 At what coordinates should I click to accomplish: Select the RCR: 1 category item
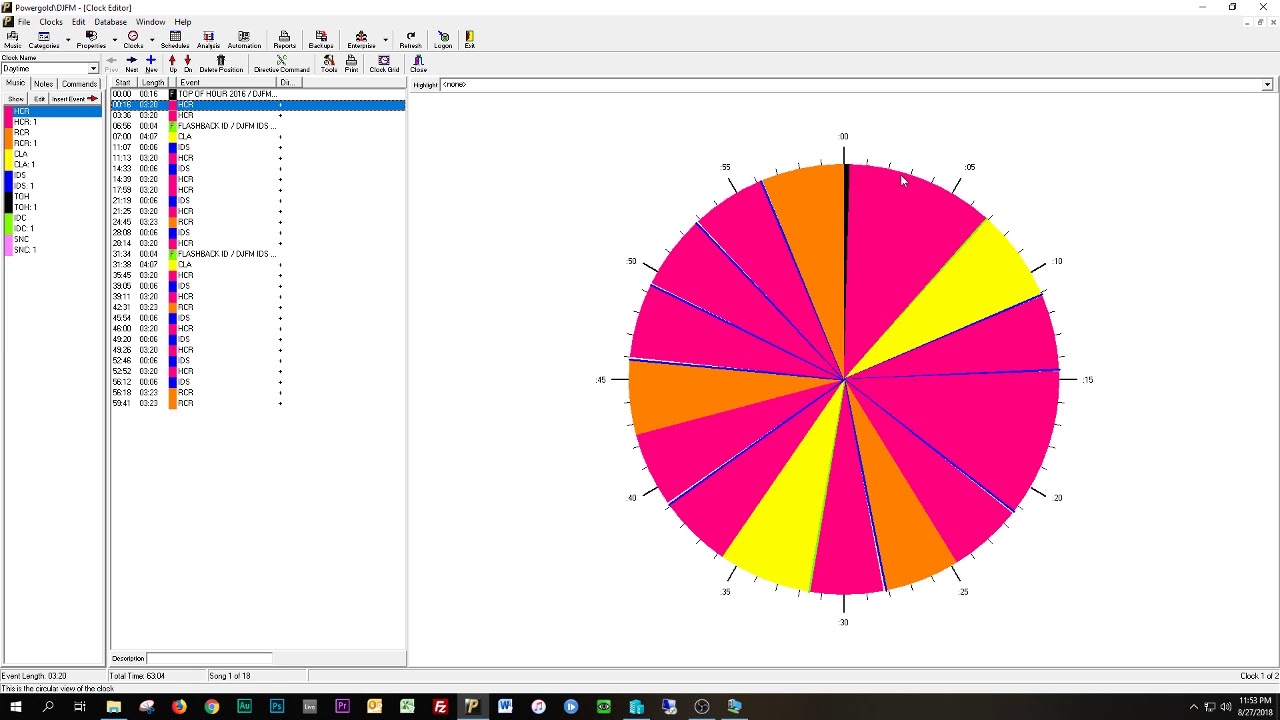(x=52, y=143)
